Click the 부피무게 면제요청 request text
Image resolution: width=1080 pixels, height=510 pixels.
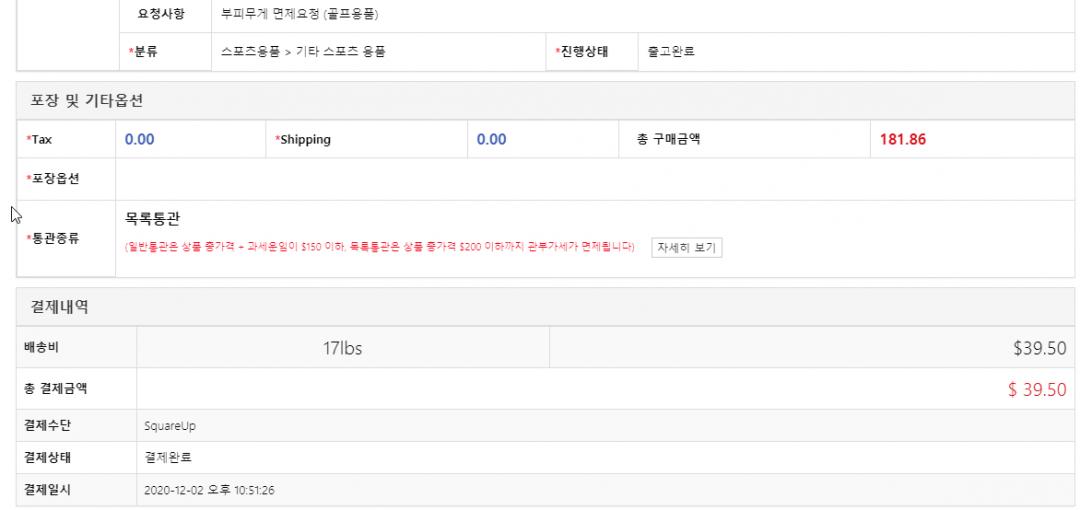click(x=299, y=15)
